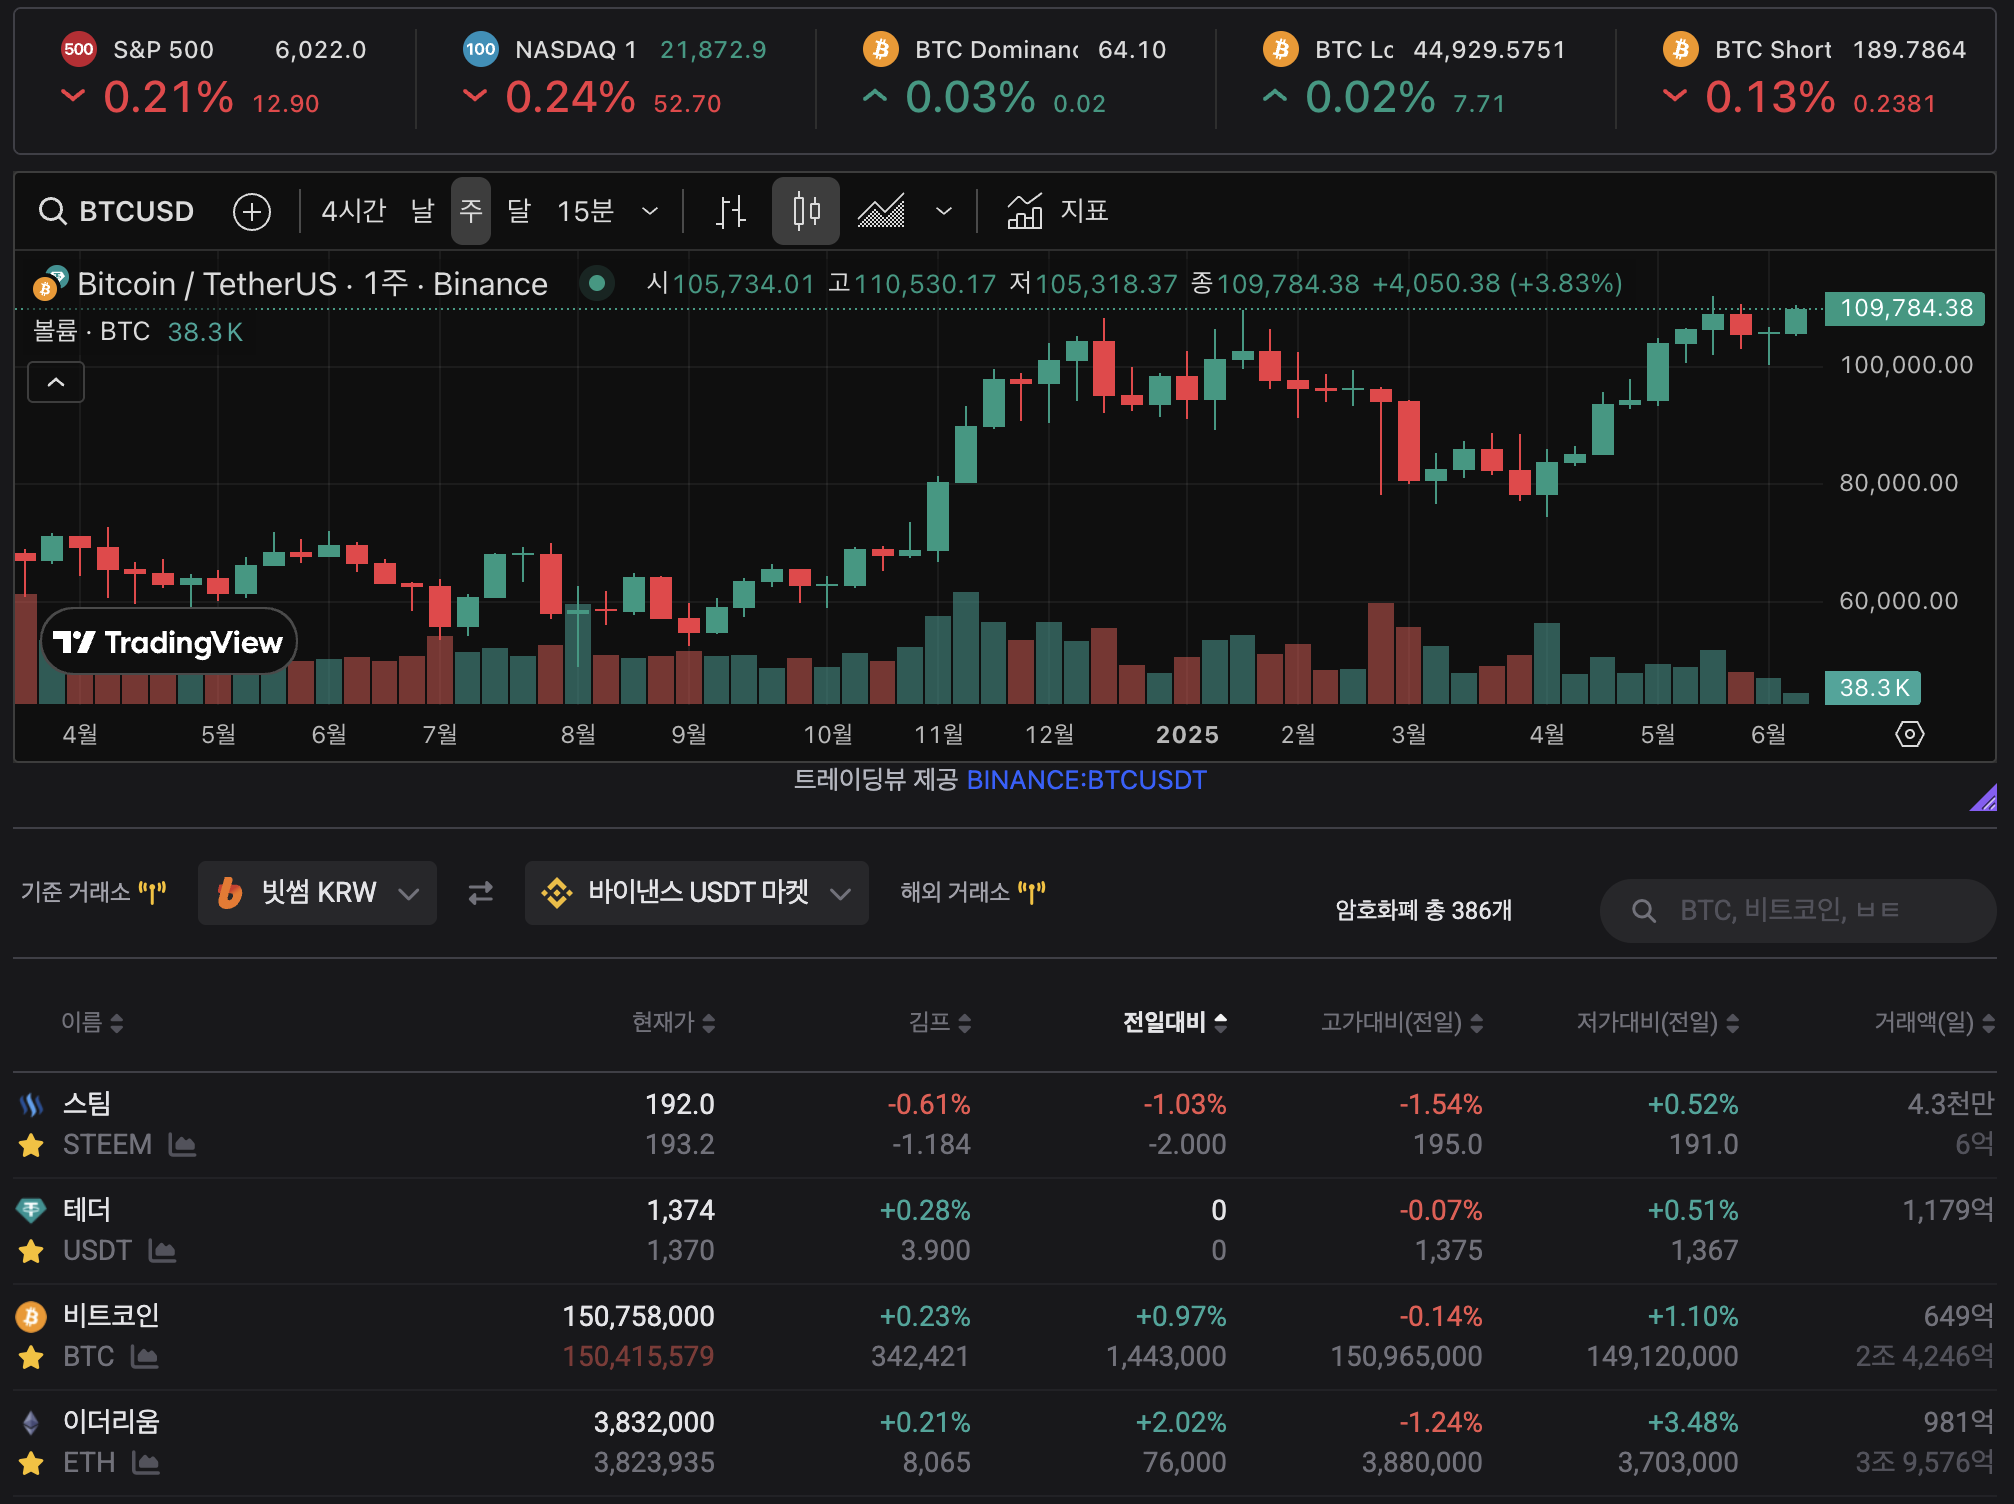Switch to the 4시간 timeframe

pyautogui.click(x=353, y=212)
